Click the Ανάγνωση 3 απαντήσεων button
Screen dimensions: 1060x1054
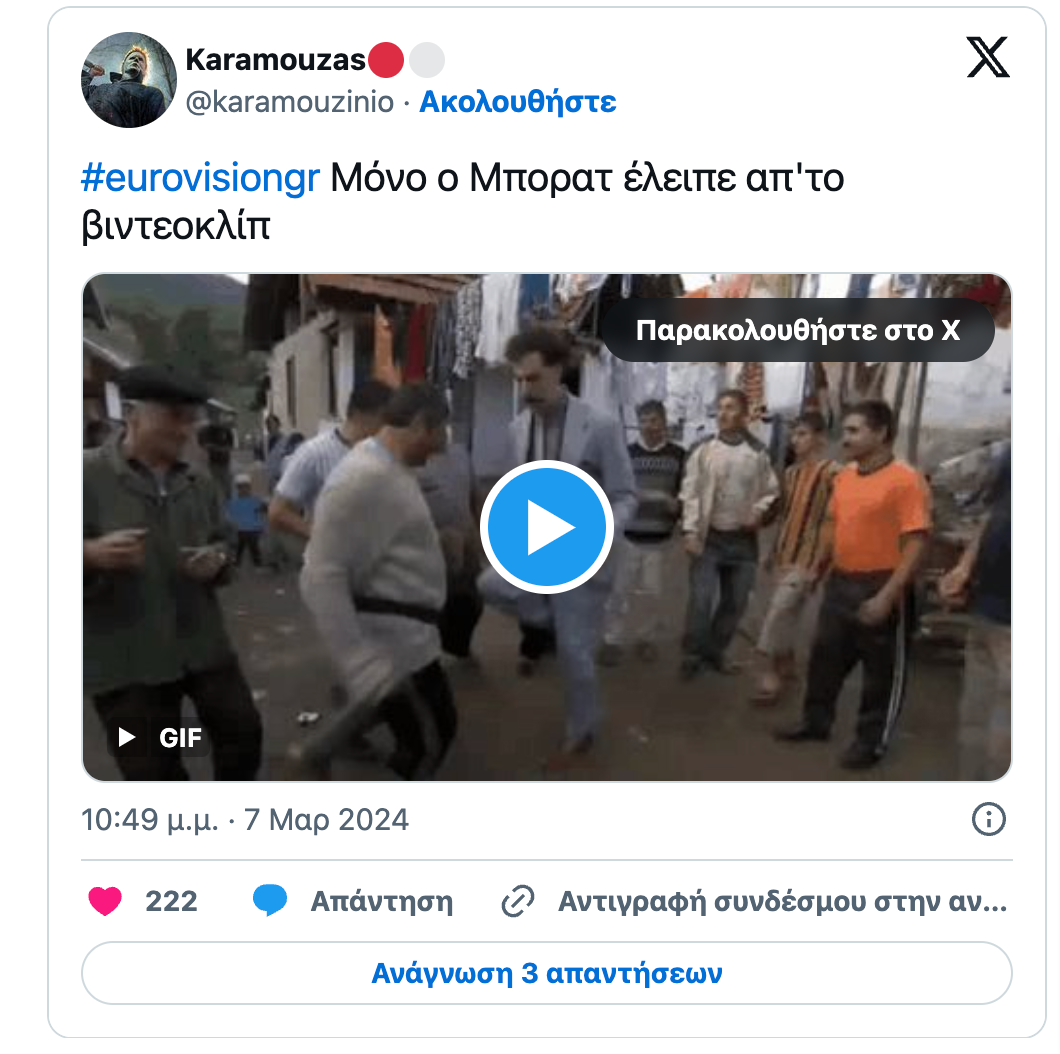coord(547,973)
